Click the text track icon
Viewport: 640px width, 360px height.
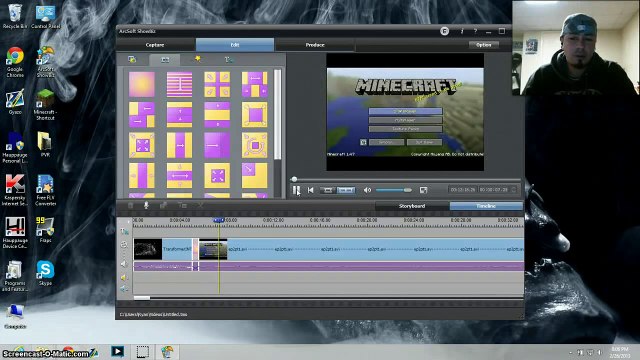point(124,231)
